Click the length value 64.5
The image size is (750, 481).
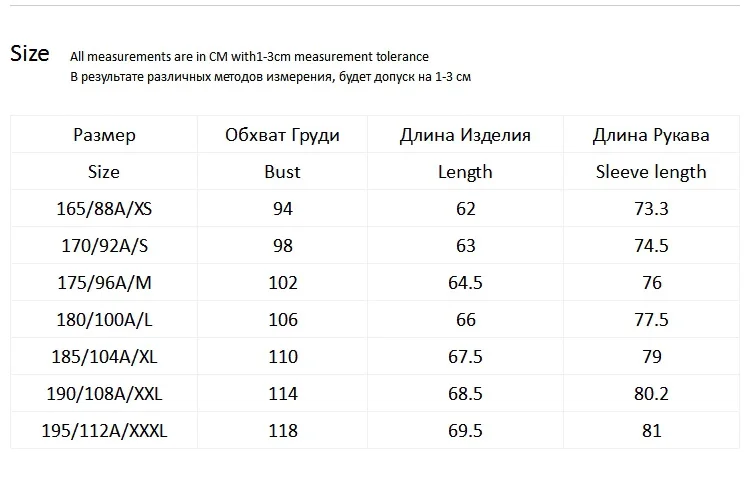click(465, 283)
